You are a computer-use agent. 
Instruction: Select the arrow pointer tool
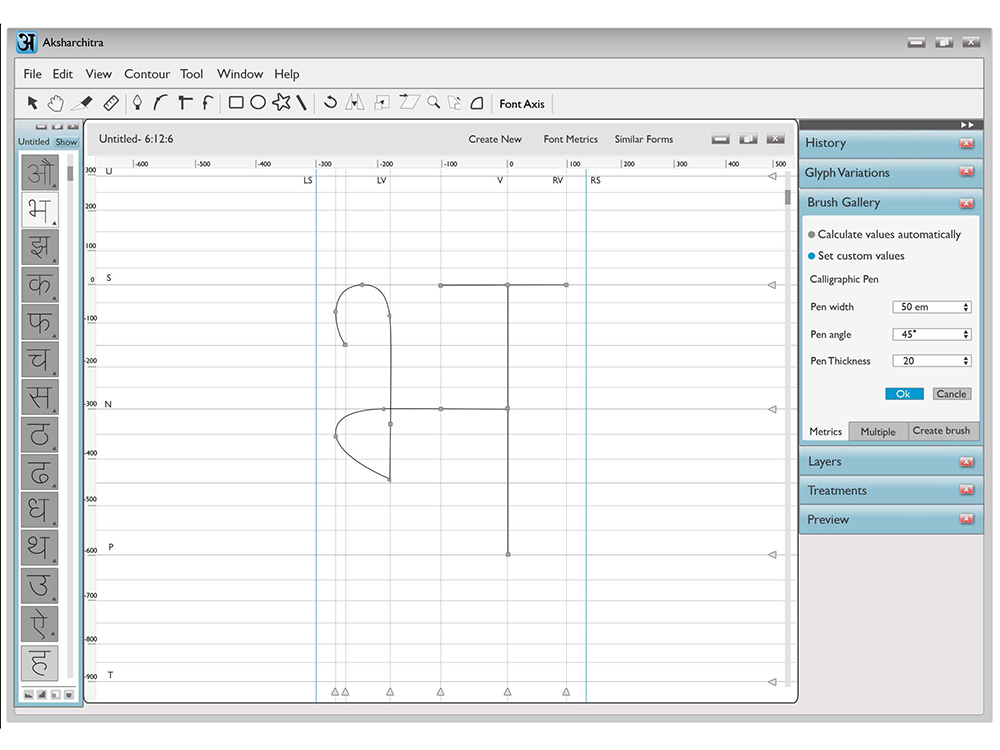33,103
